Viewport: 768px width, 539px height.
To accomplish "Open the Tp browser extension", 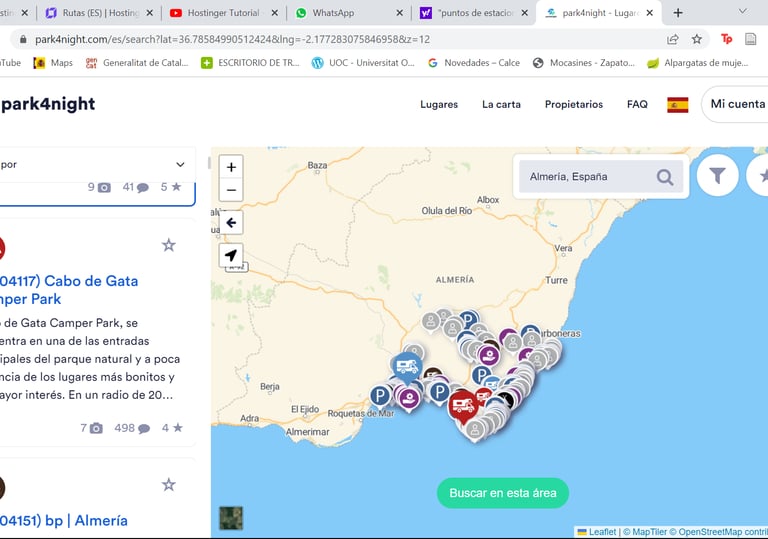I will coord(726,39).
